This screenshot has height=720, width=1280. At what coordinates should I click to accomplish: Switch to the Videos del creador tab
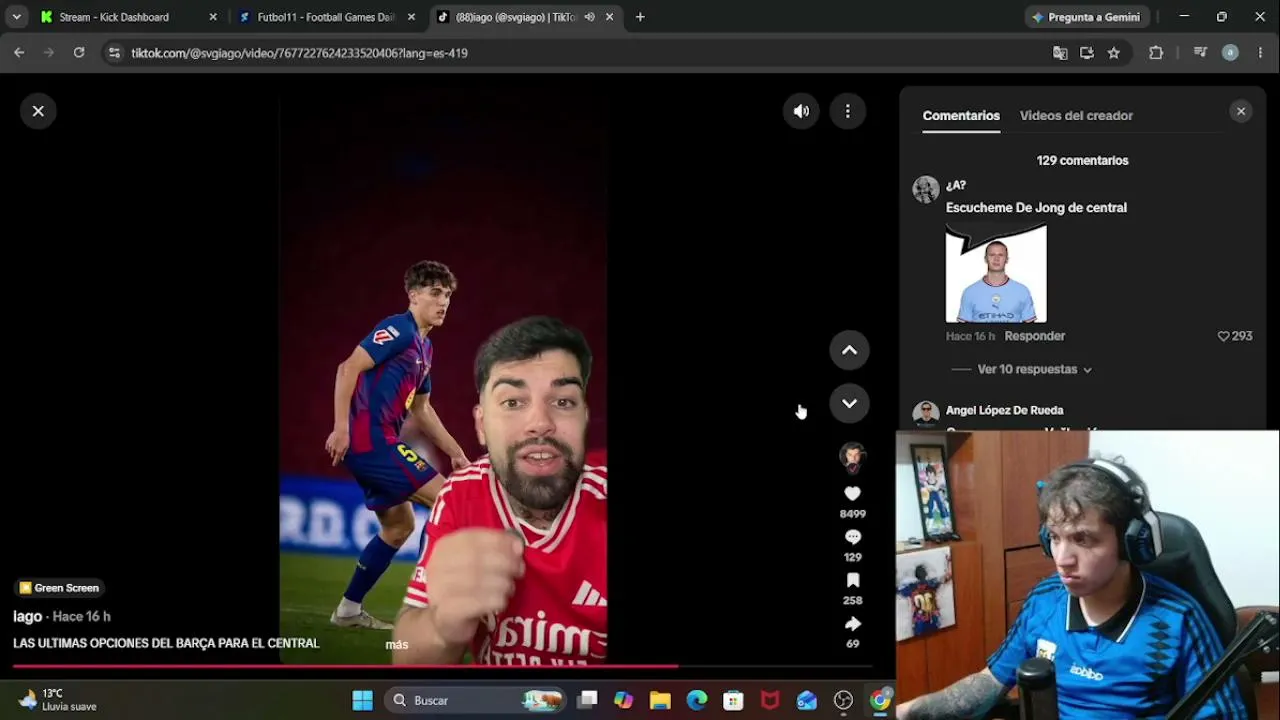1076,116
